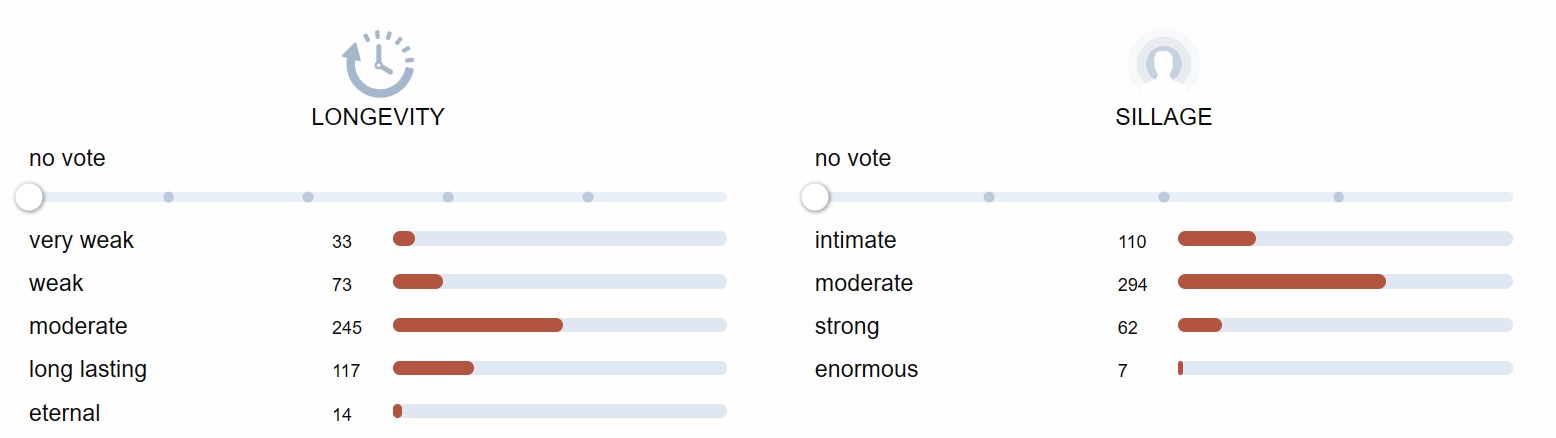This screenshot has height=438, width=1556.
Task: Select the third dot on Longevity slider
Action: [308, 197]
